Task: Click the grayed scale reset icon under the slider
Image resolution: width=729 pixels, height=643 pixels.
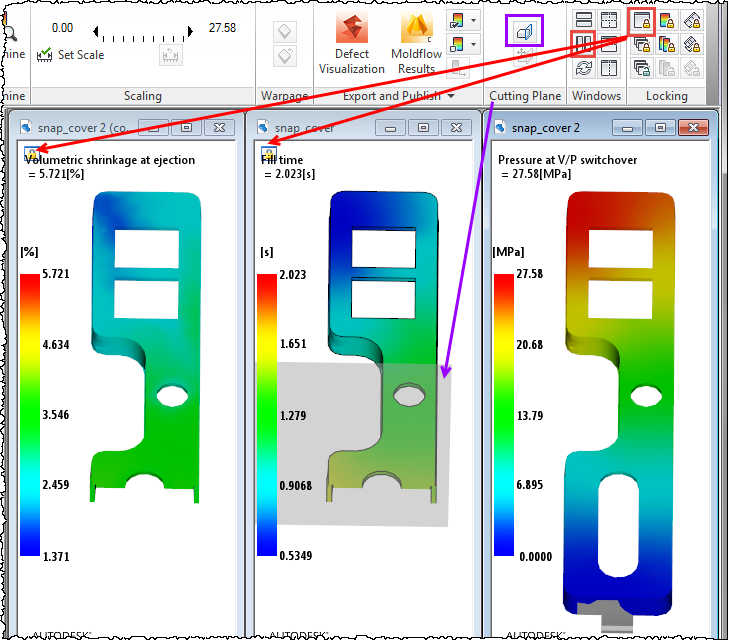Action: (170, 56)
